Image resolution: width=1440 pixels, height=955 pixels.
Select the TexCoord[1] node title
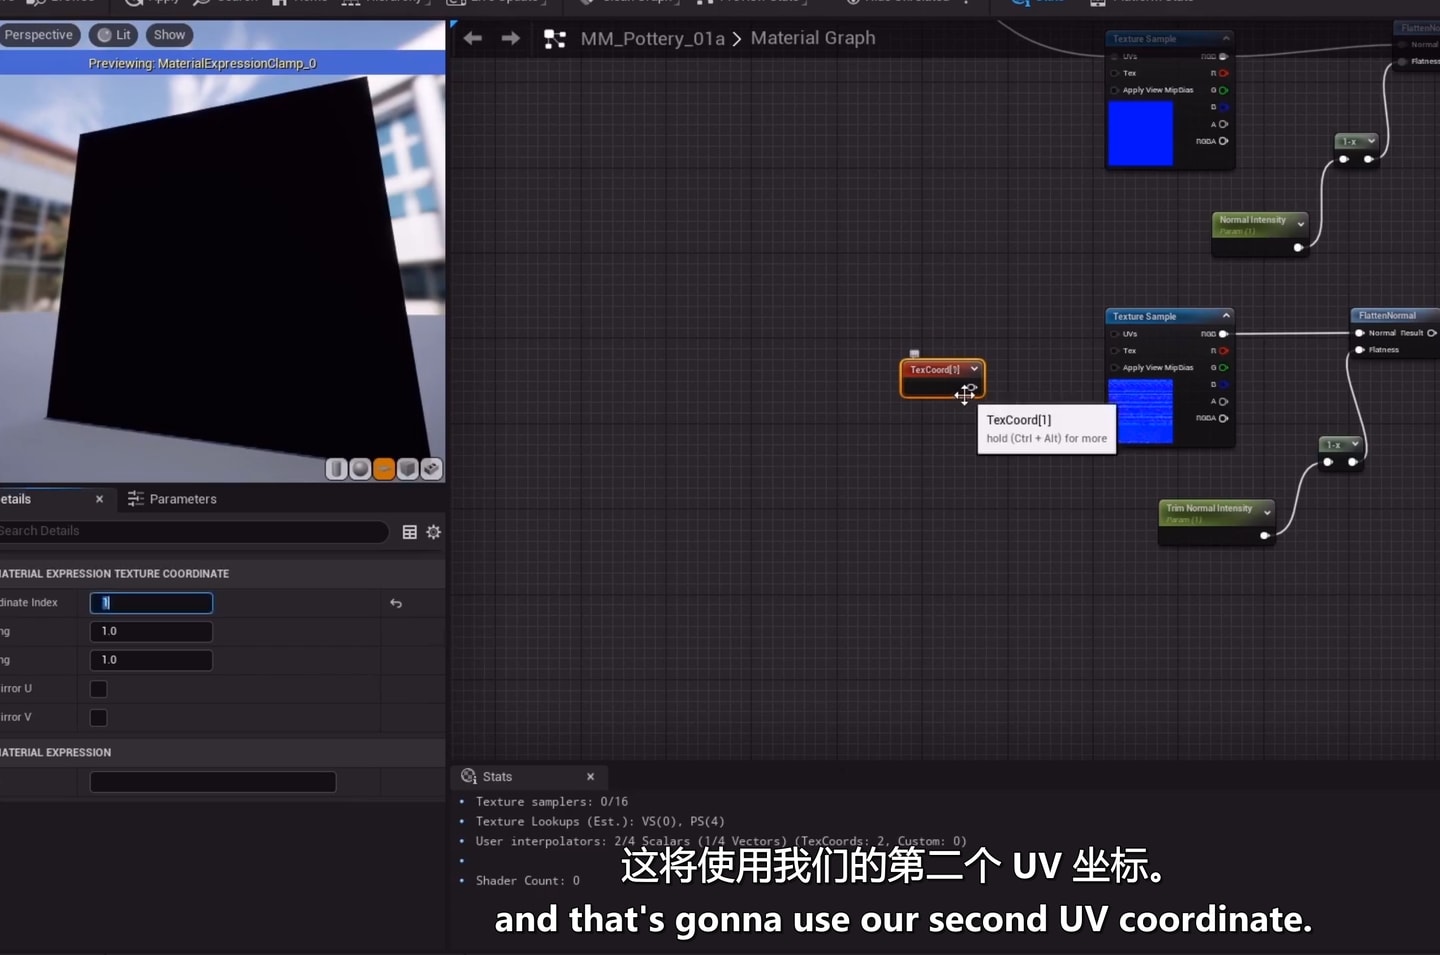pyautogui.click(x=935, y=370)
